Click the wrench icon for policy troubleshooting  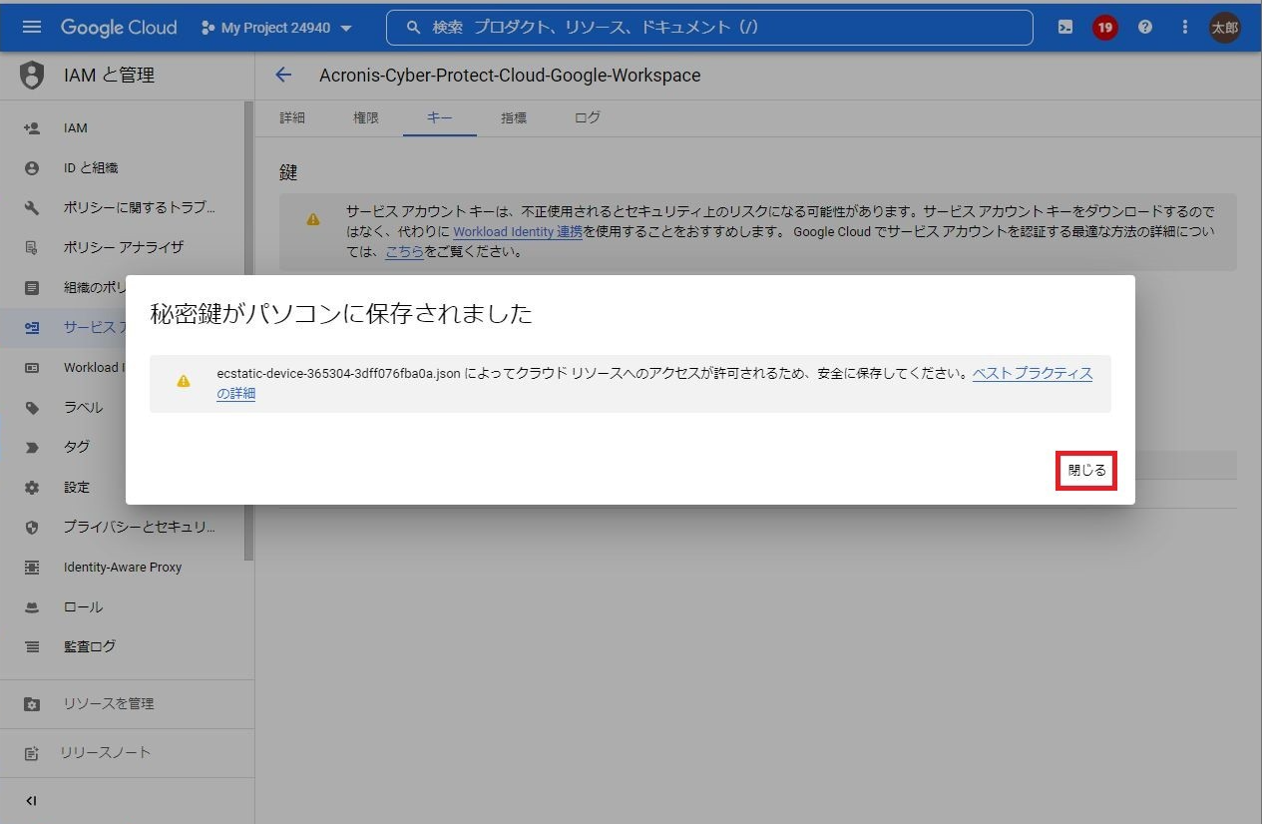click(x=32, y=208)
